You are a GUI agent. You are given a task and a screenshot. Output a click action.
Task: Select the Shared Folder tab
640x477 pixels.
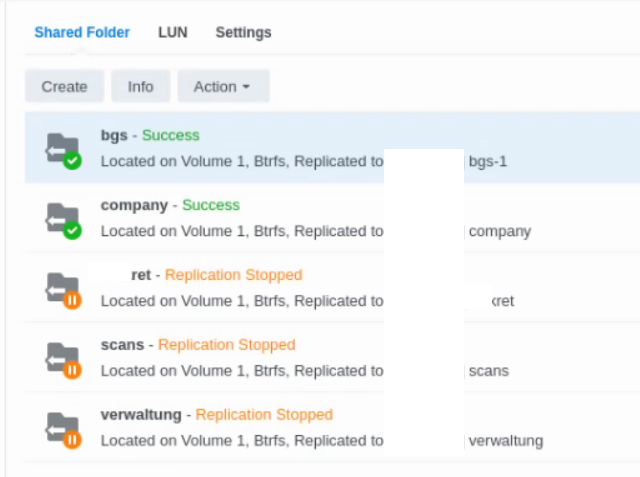82,32
